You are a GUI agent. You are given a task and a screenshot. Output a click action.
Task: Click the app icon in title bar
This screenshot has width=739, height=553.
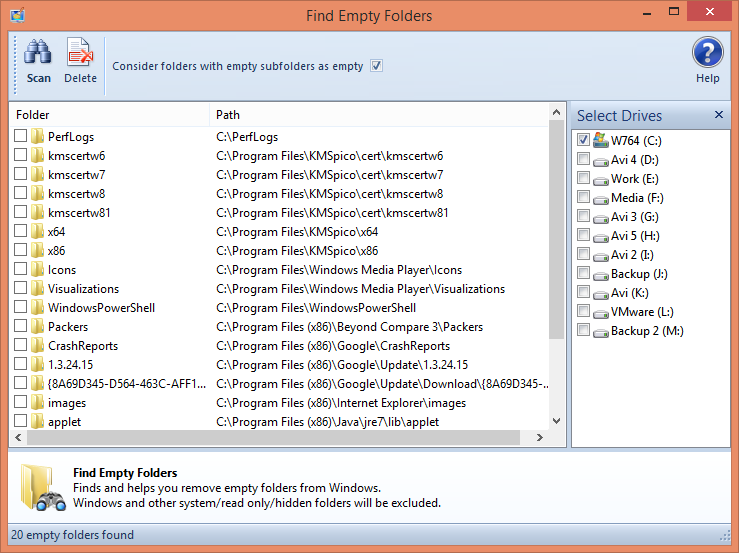point(17,15)
